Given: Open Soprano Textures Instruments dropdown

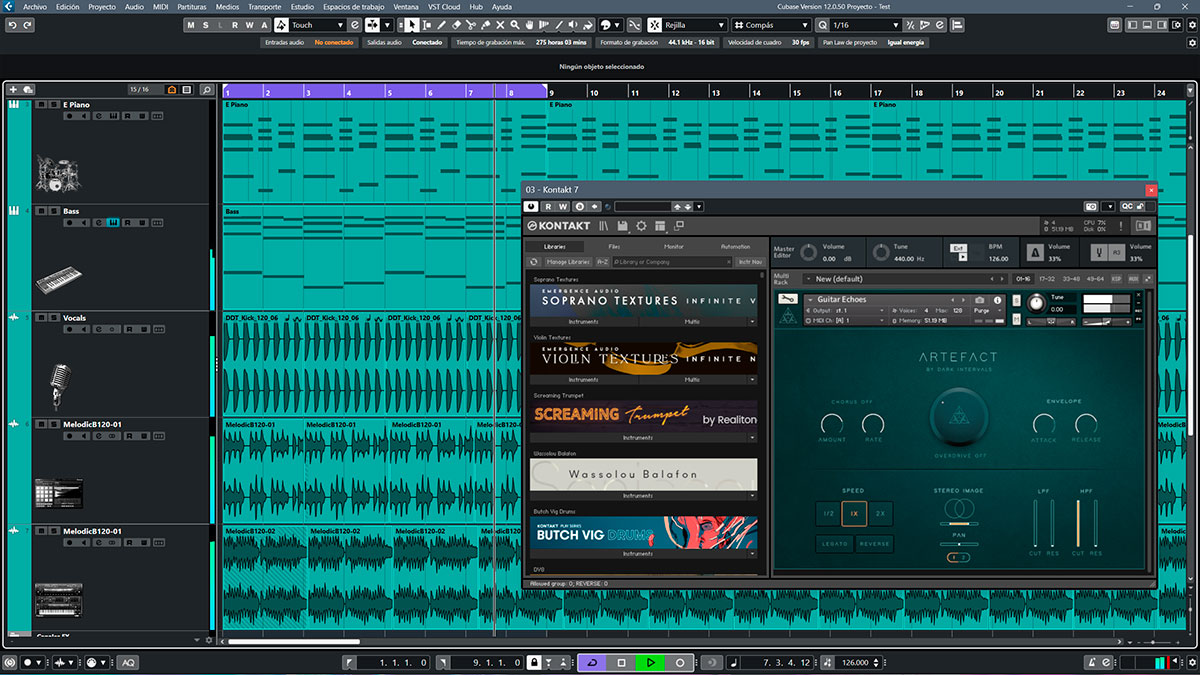Looking at the screenshot, I should (584, 322).
